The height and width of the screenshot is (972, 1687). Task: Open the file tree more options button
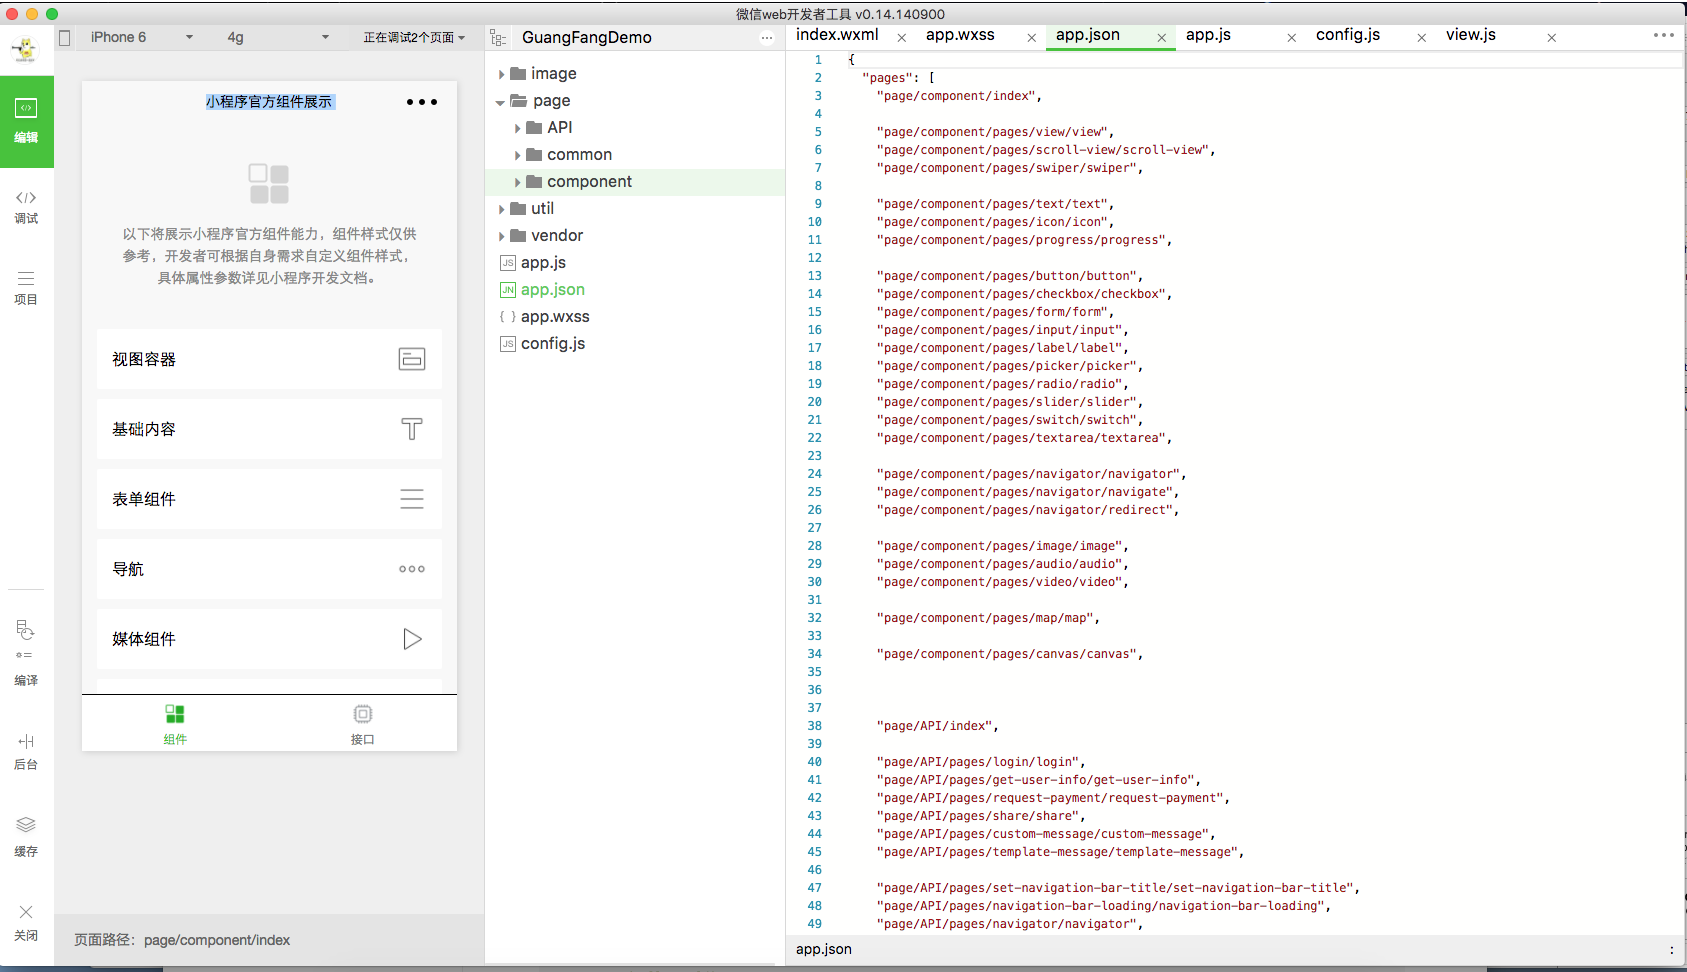coord(767,38)
